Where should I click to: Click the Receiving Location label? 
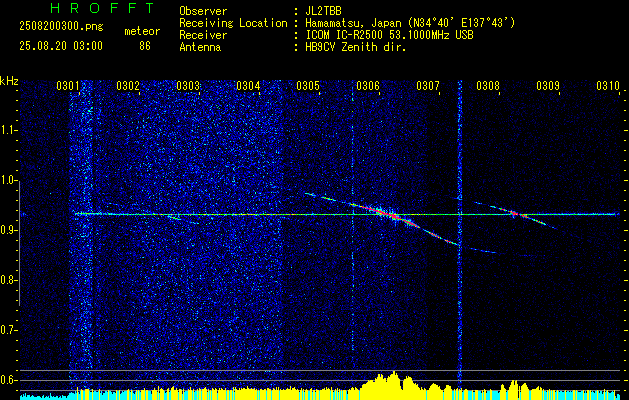(233, 23)
